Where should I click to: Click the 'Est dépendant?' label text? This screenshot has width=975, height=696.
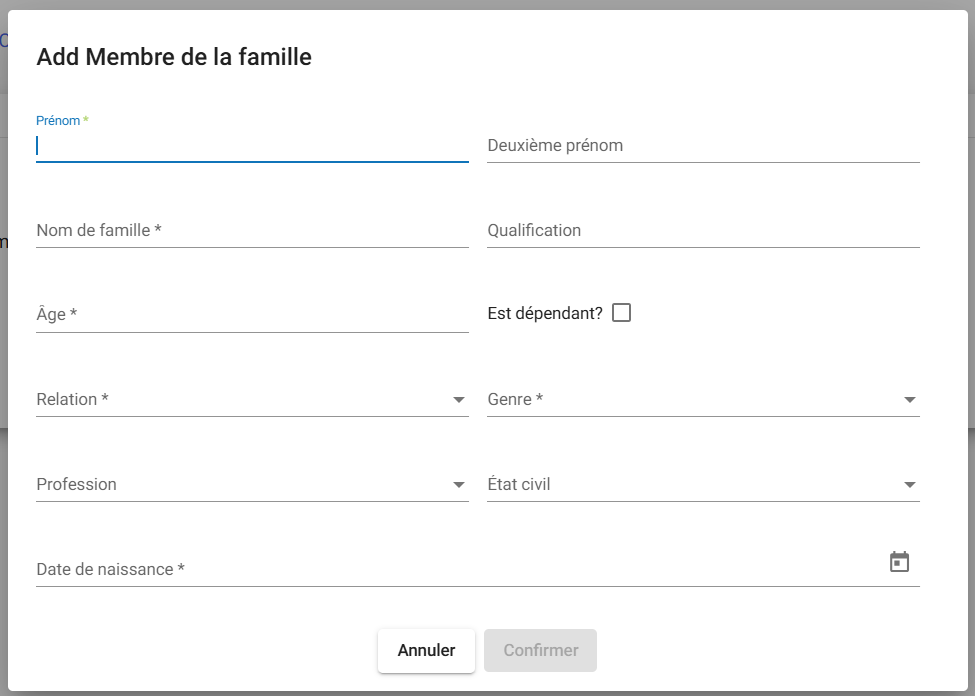(x=545, y=313)
